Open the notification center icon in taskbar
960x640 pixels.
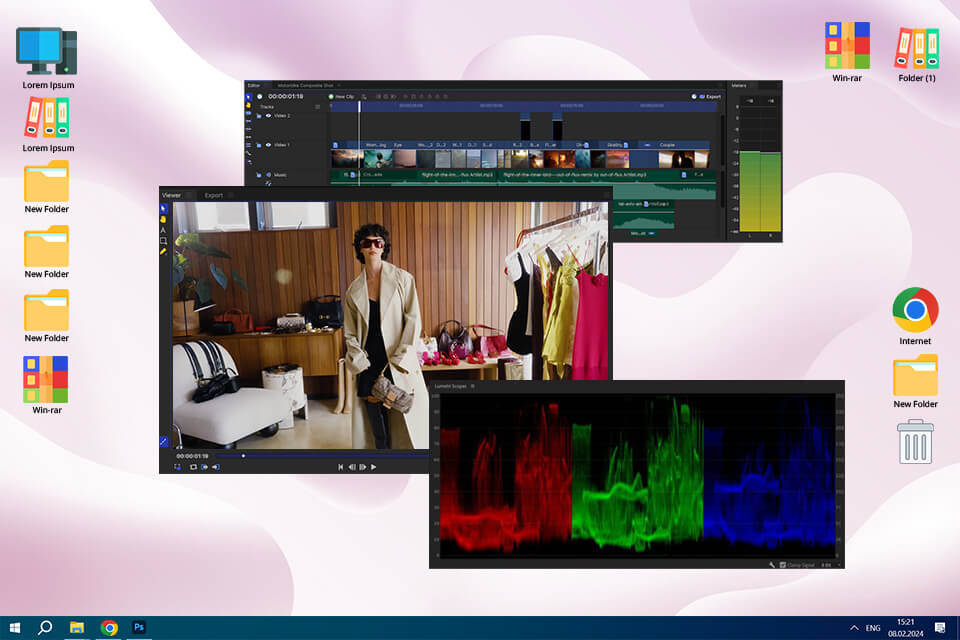940,628
